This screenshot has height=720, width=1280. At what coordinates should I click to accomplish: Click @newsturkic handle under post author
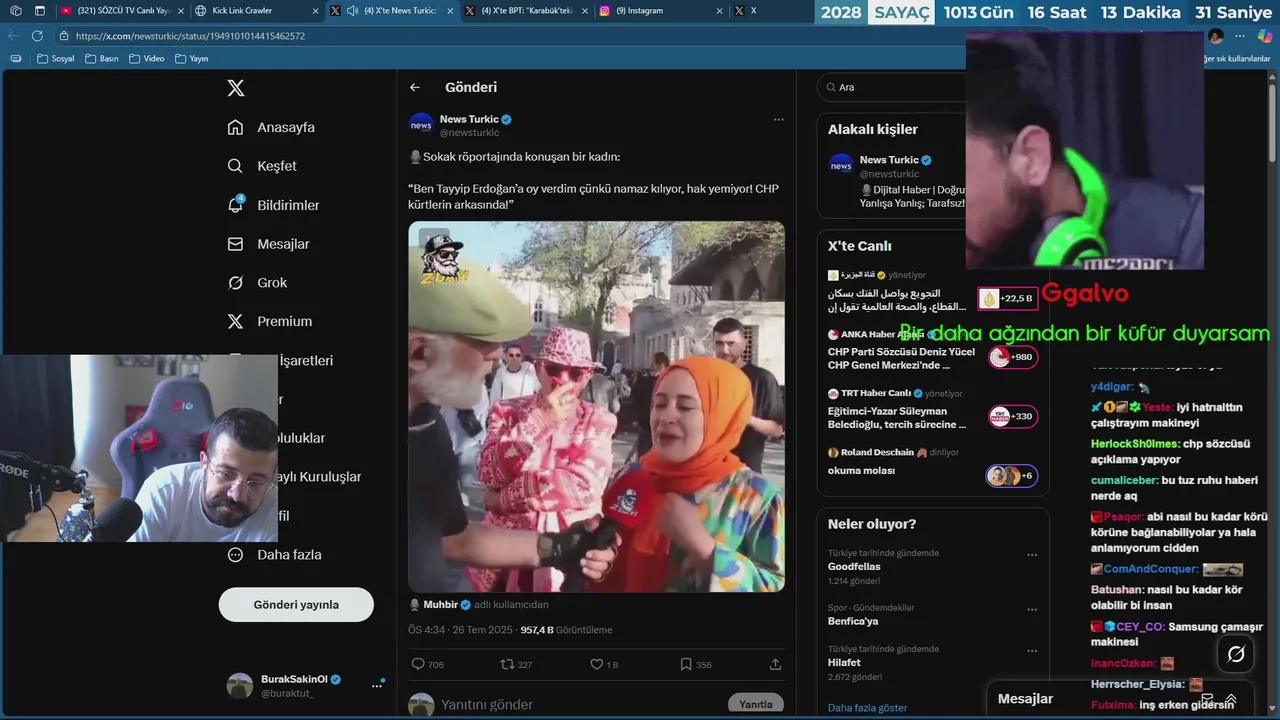coord(469,133)
